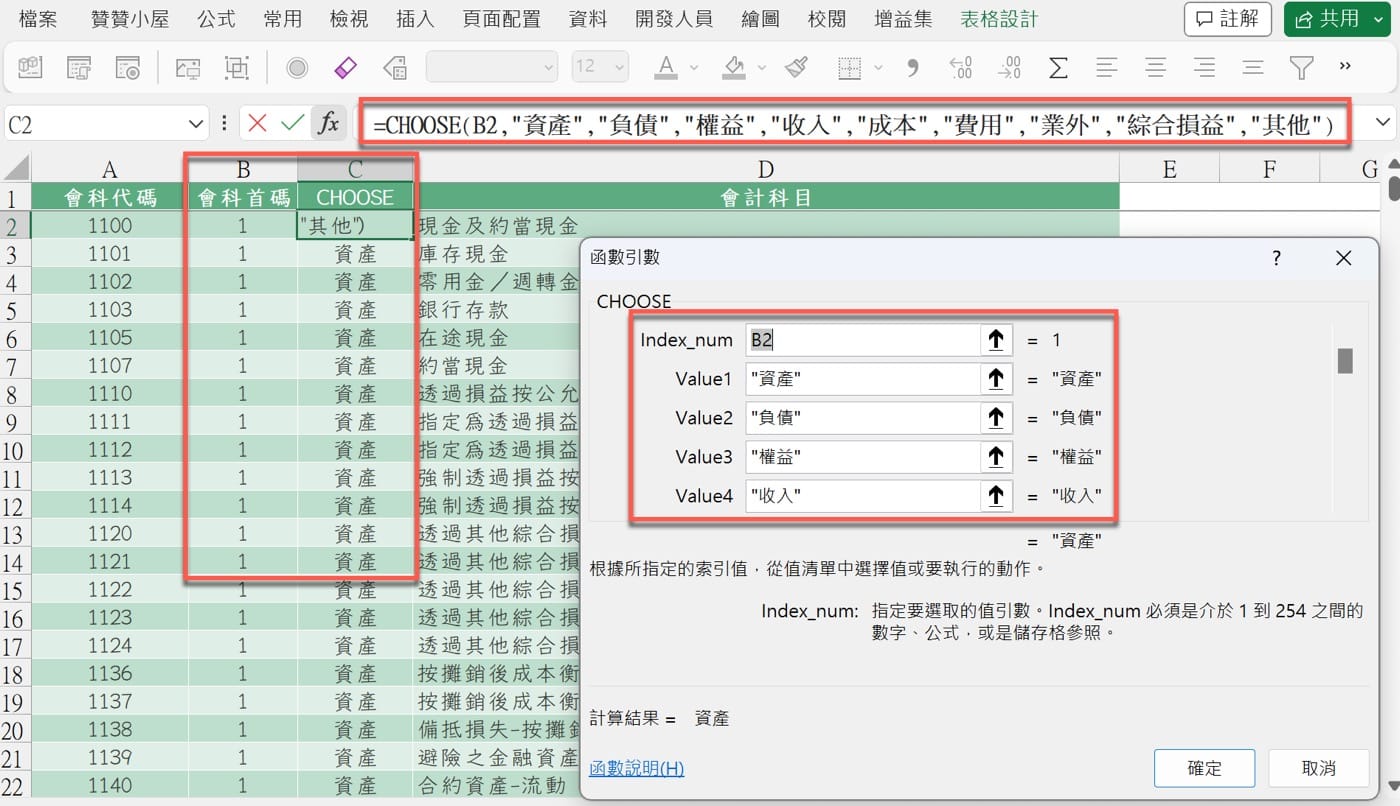Cancel formula entry with red X
Image resolution: width=1400 pixels, height=806 pixels.
pyautogui.click(x=258, y=123)
